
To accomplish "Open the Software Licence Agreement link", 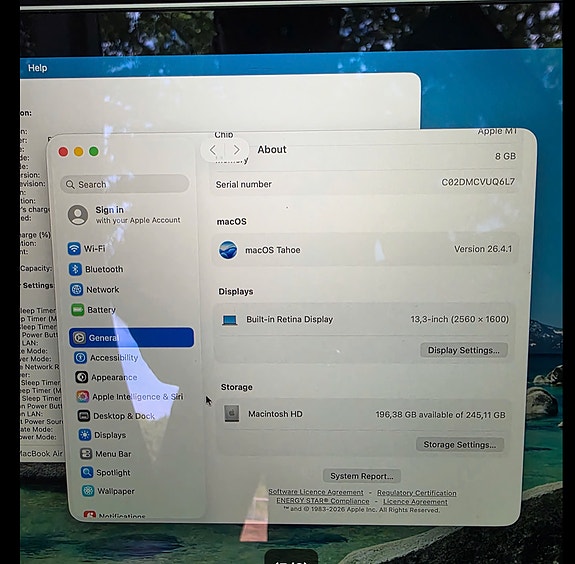I will [316, 492].
